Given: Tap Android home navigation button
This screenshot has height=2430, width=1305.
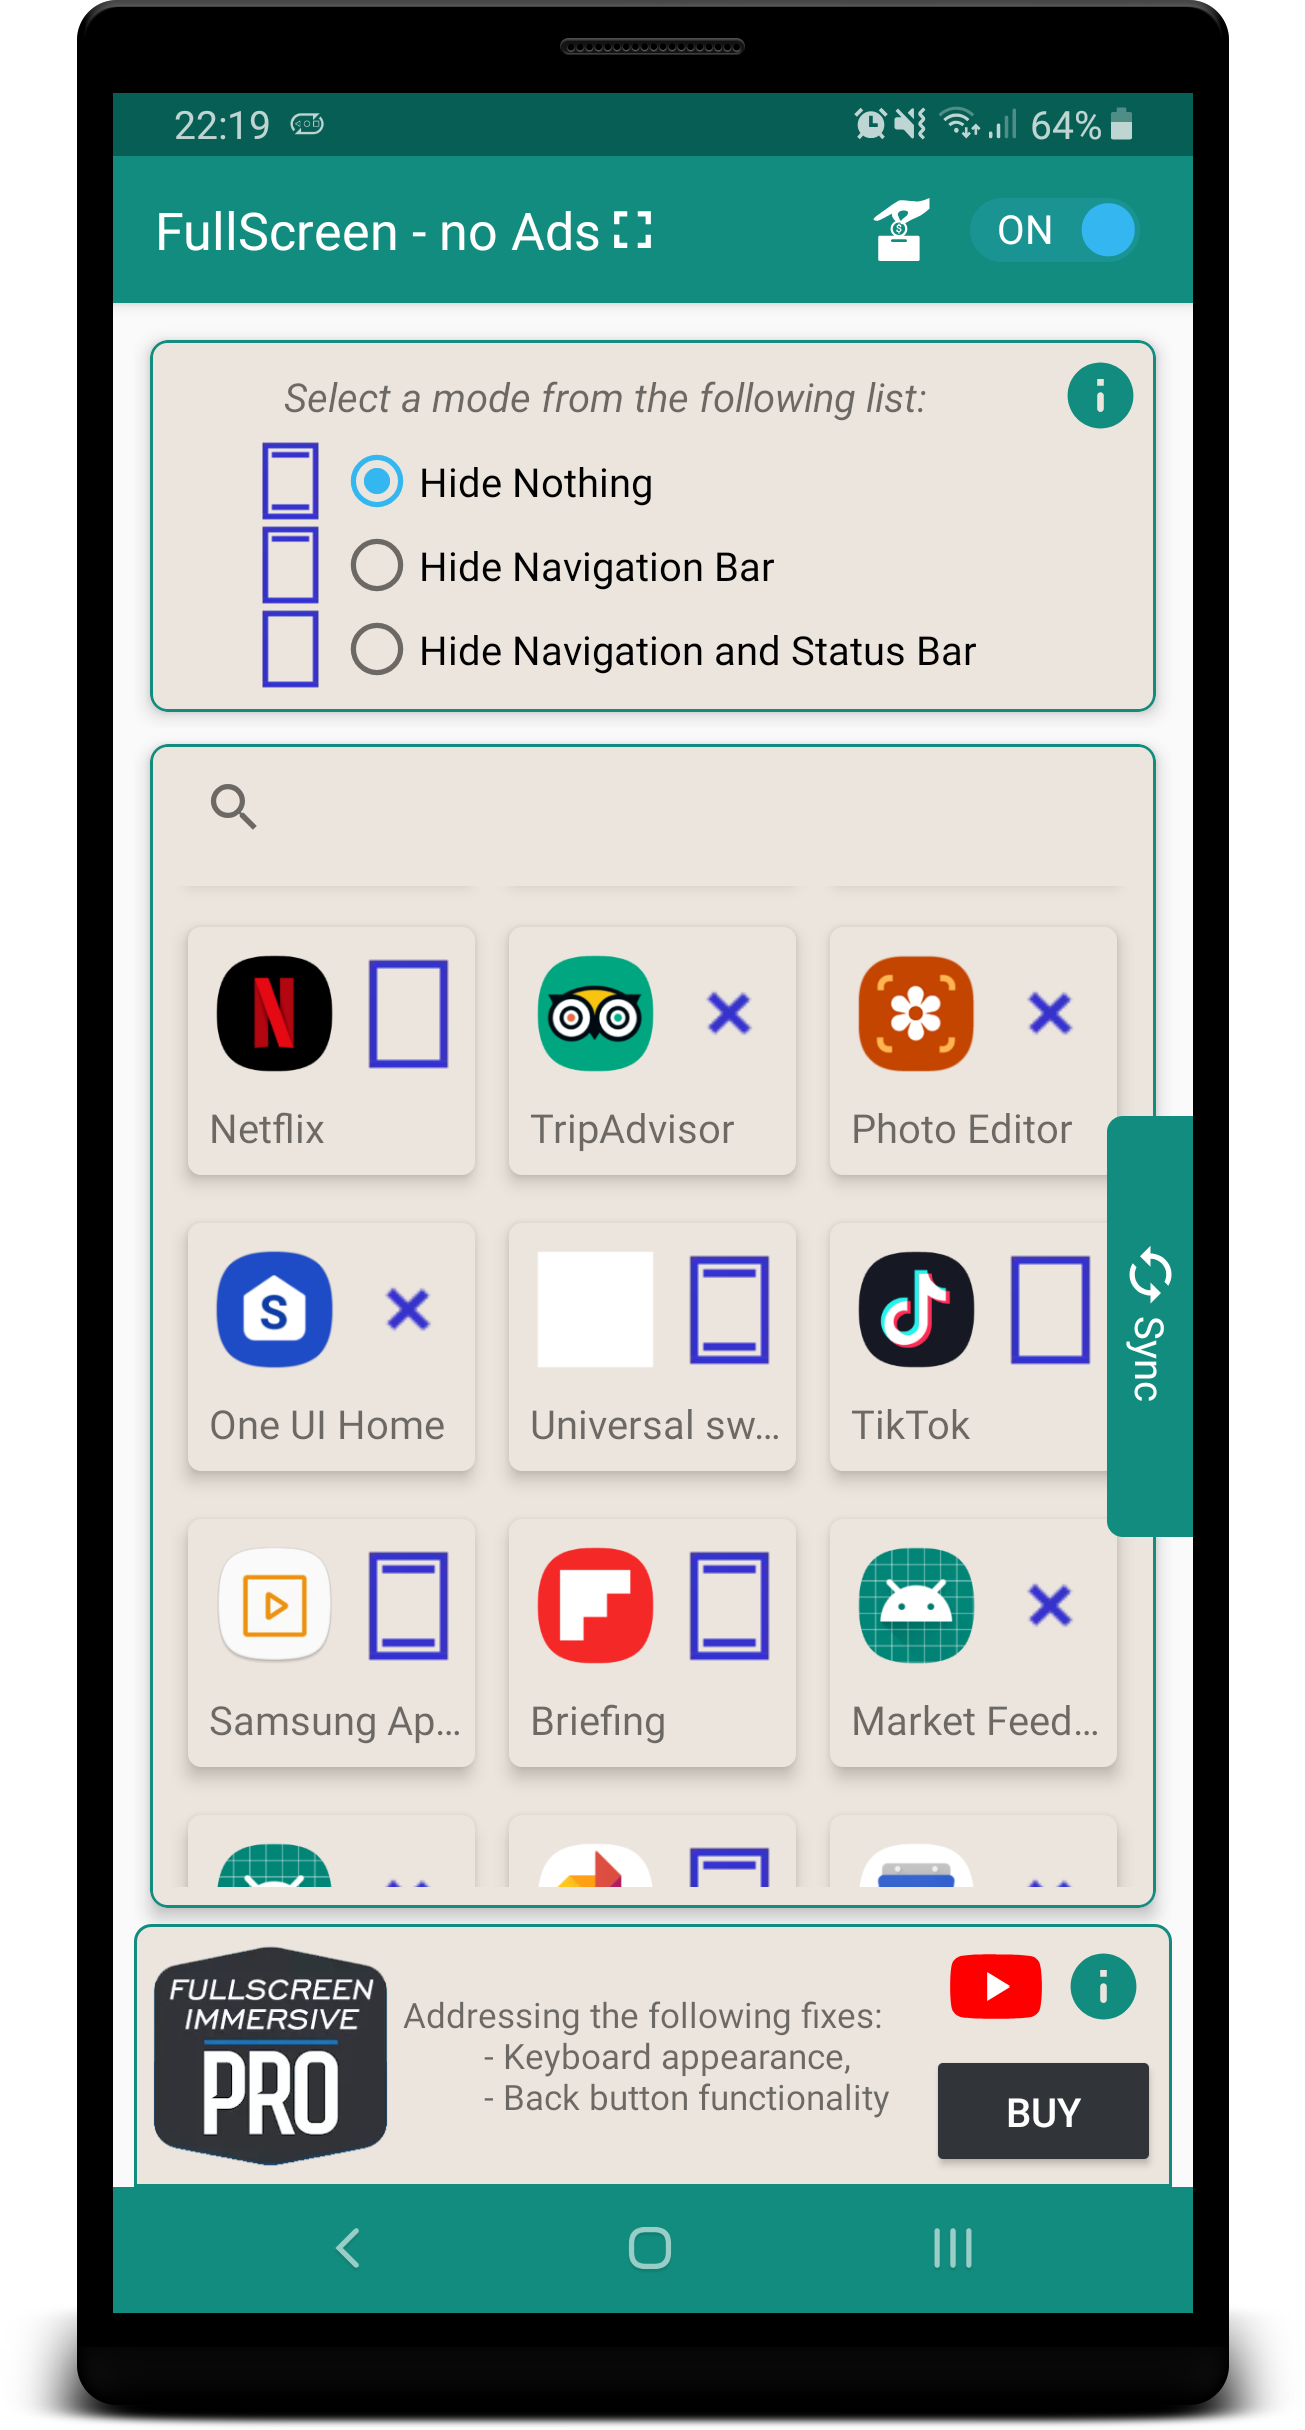Looking at the screenshot, I should tap(650, 2249).
